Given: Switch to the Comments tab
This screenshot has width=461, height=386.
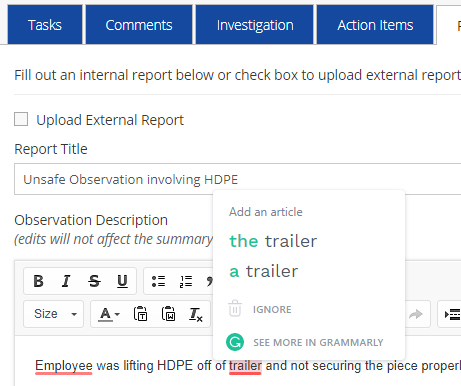Looking at the screenshot, I should [139, 25].
